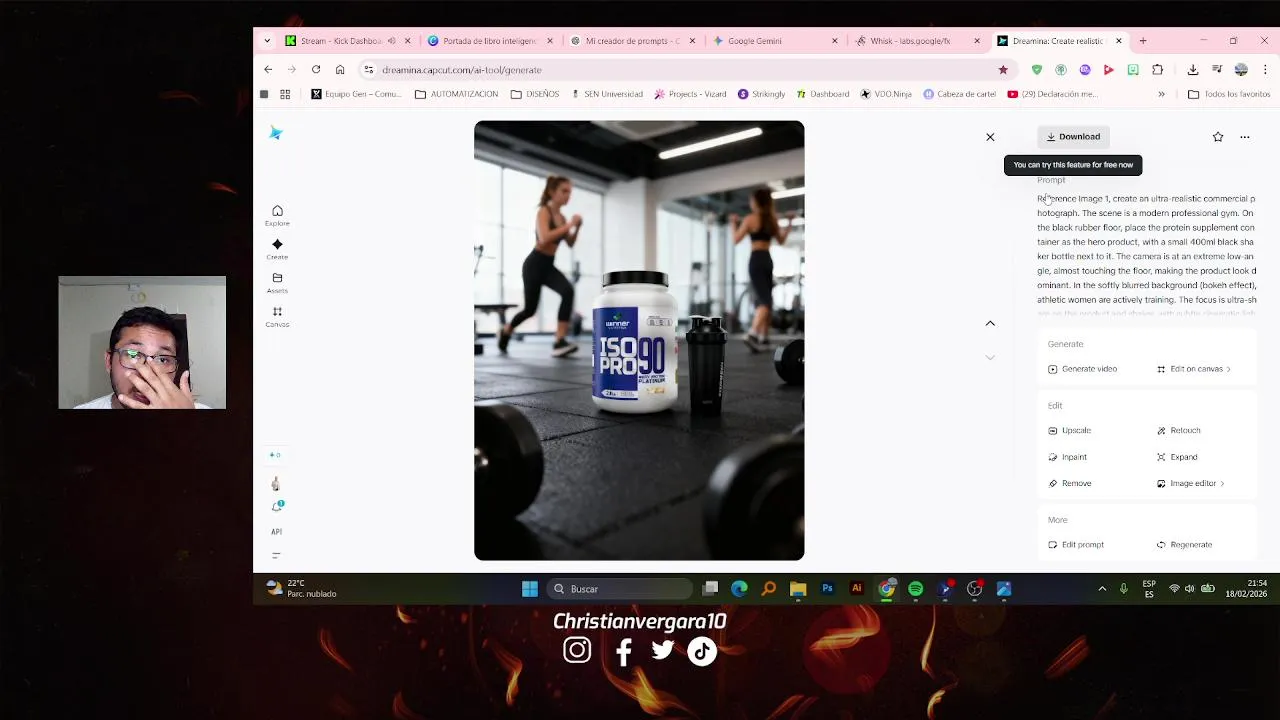Open the Canvas section in sidebar

tap(277, 316)
